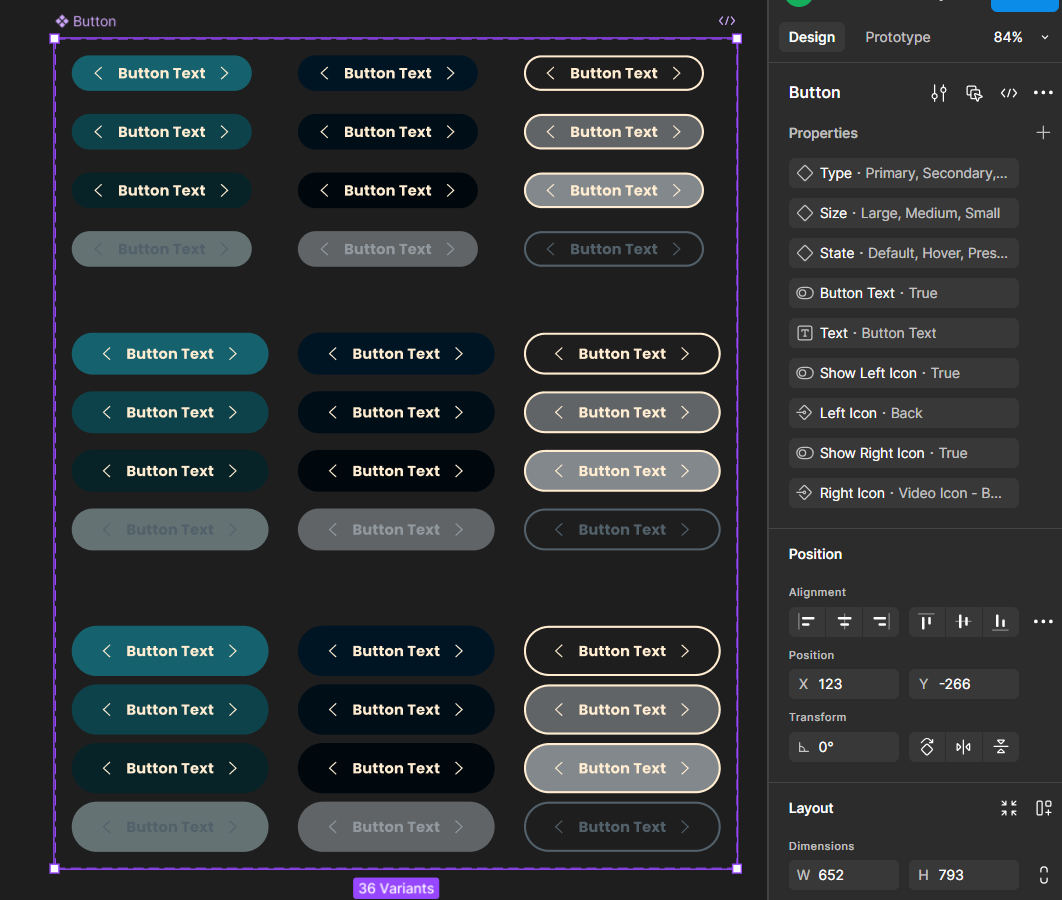Align horizontal centers
Screen dimensions: 1062x900
pyautogui.click(x=844, y=622)
